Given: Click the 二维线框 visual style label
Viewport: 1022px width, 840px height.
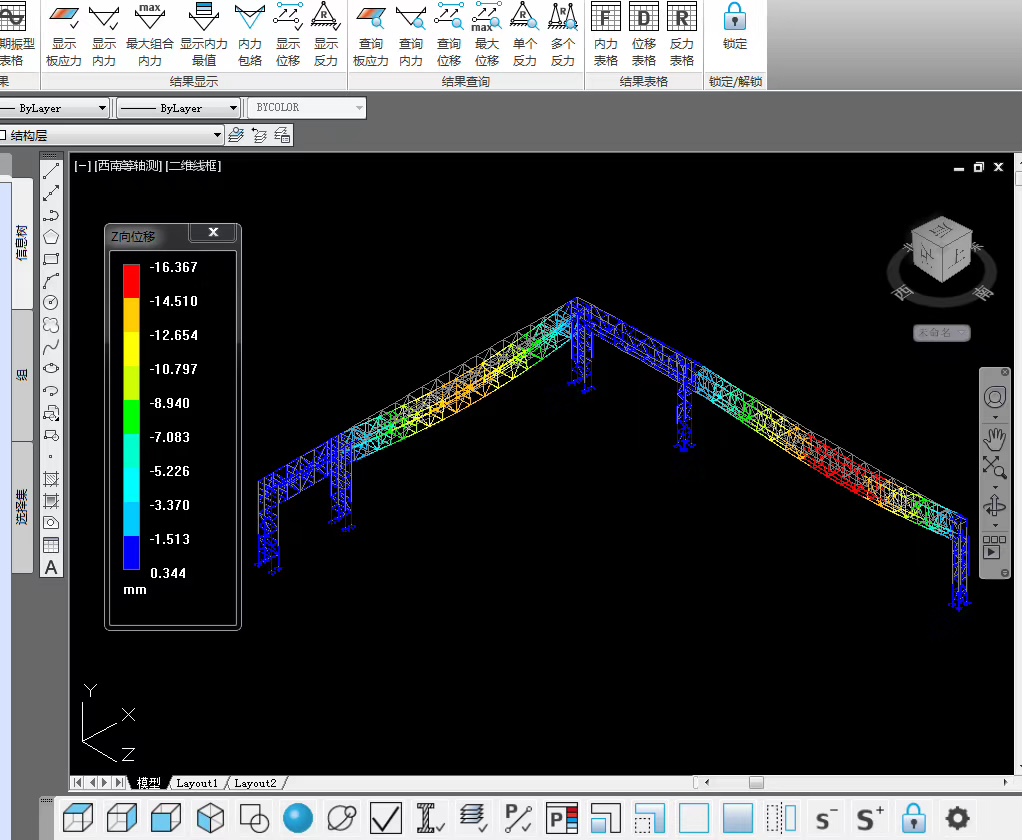Looking at the screenshot, I should tap(193, 166).
